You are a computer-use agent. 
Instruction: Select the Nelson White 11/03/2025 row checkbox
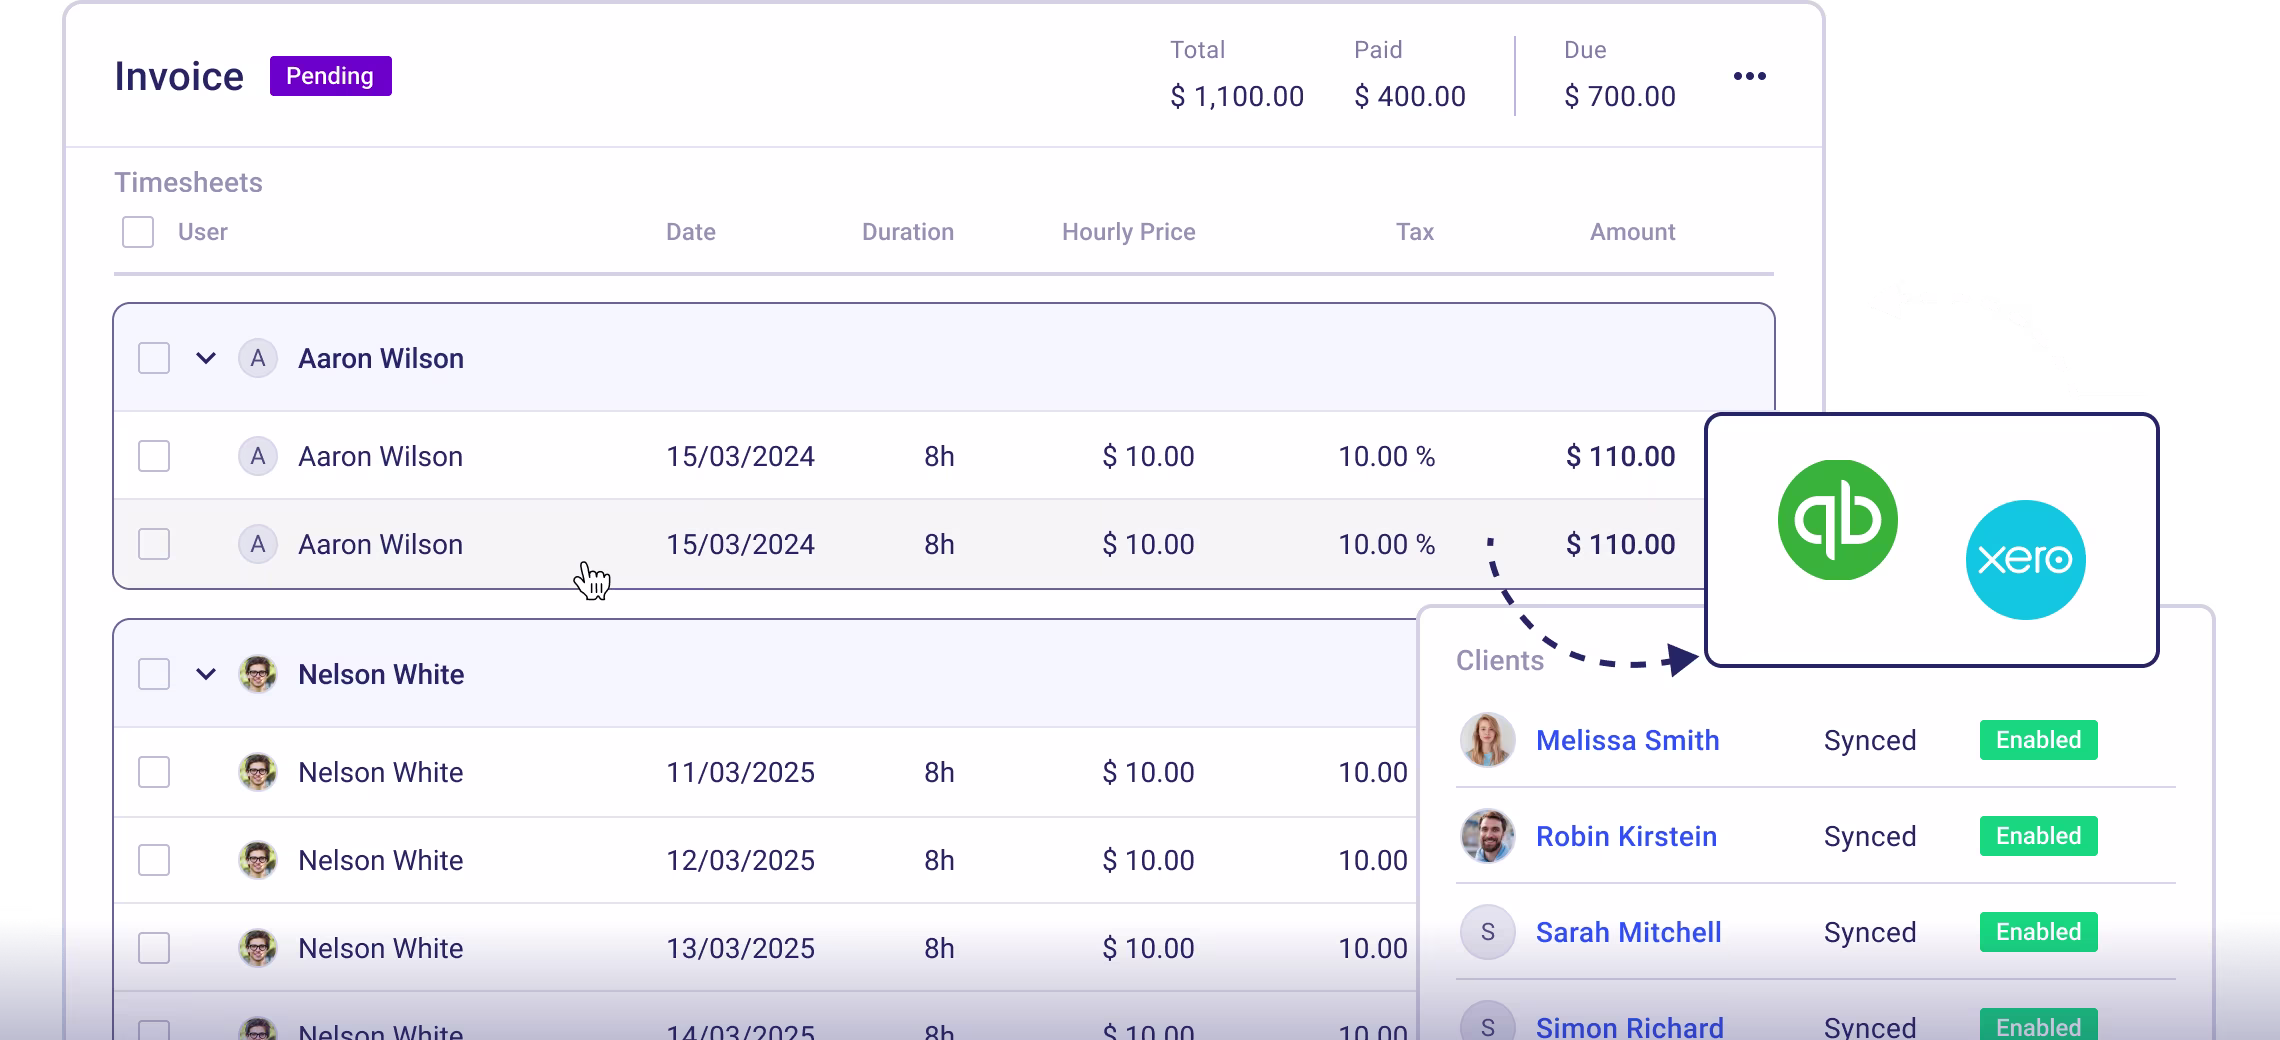tap(154, 772)
